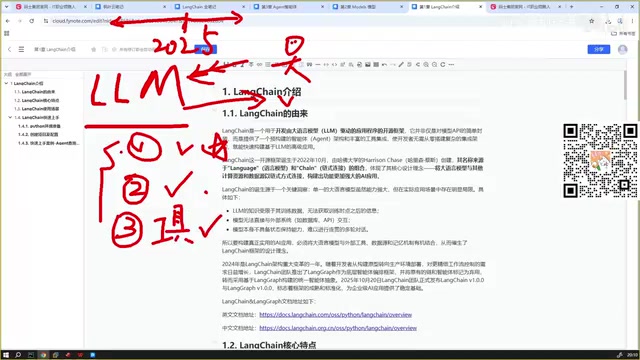The image size is (640, 360).
Task: Close the '第1章 LangChain介绍' browser tab
Action: tap(480, 7)
